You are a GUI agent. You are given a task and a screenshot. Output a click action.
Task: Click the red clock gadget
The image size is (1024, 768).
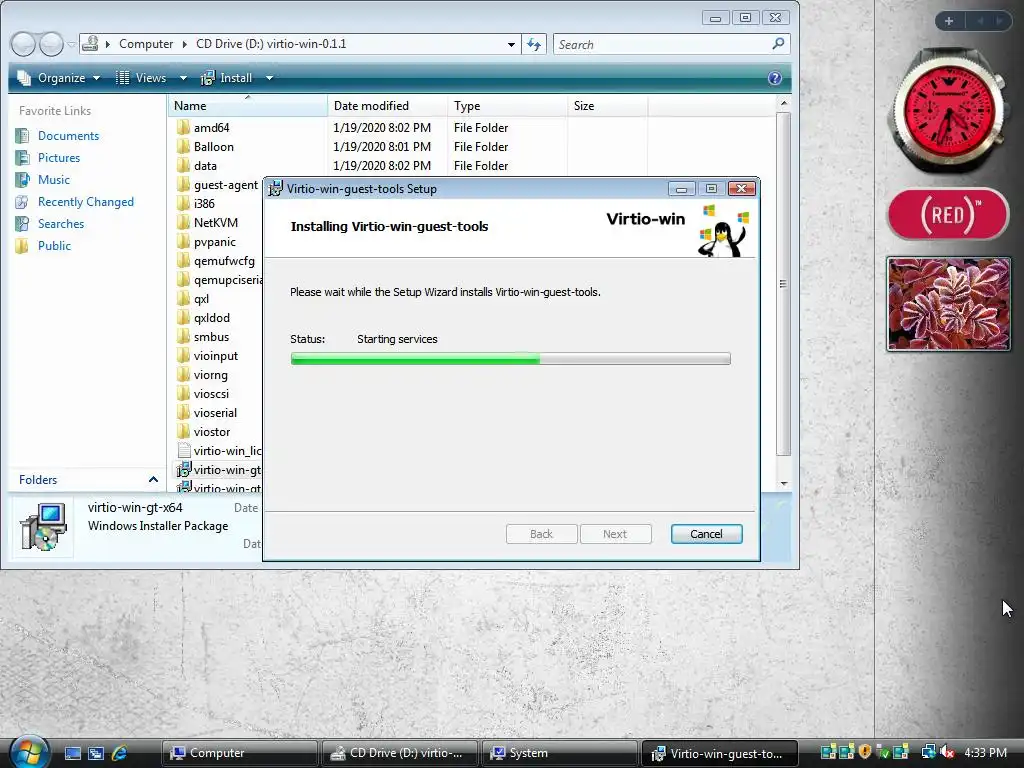point(948,111)
